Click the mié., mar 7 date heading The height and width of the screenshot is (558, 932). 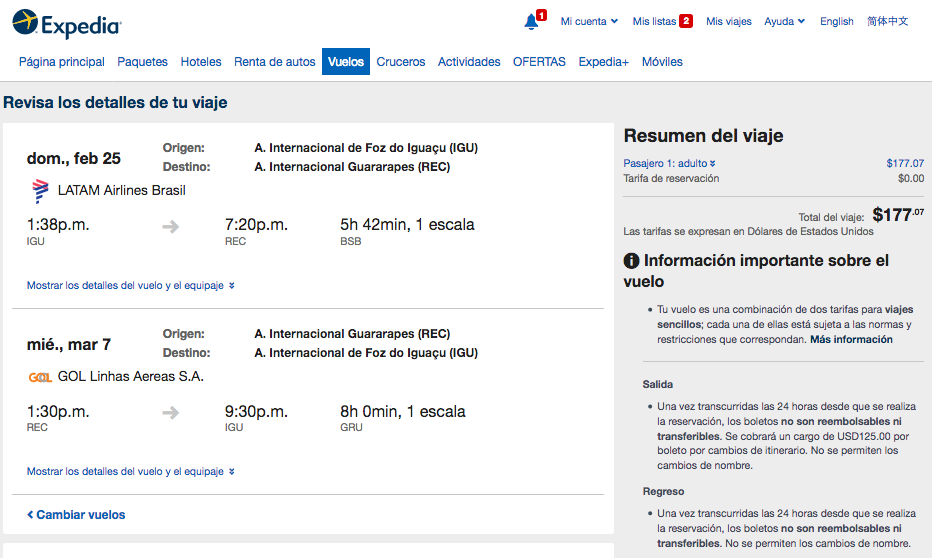[x=69, y=345]
